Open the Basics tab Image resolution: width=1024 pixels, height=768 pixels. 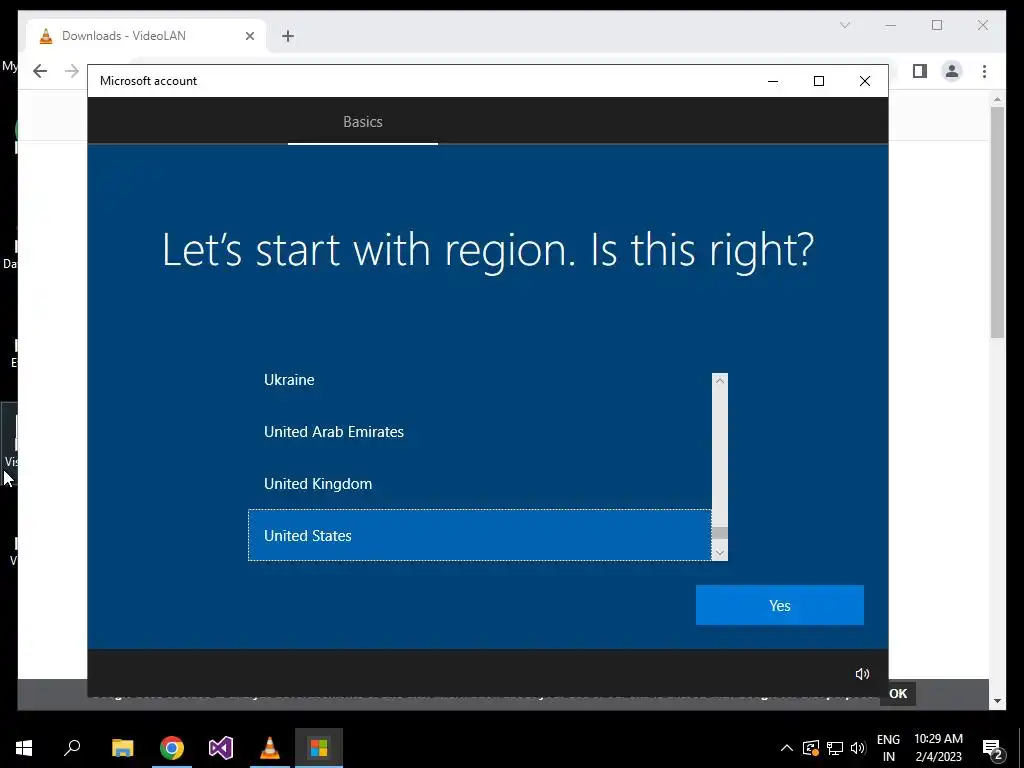pyautogui.click(x=362, y=121)
